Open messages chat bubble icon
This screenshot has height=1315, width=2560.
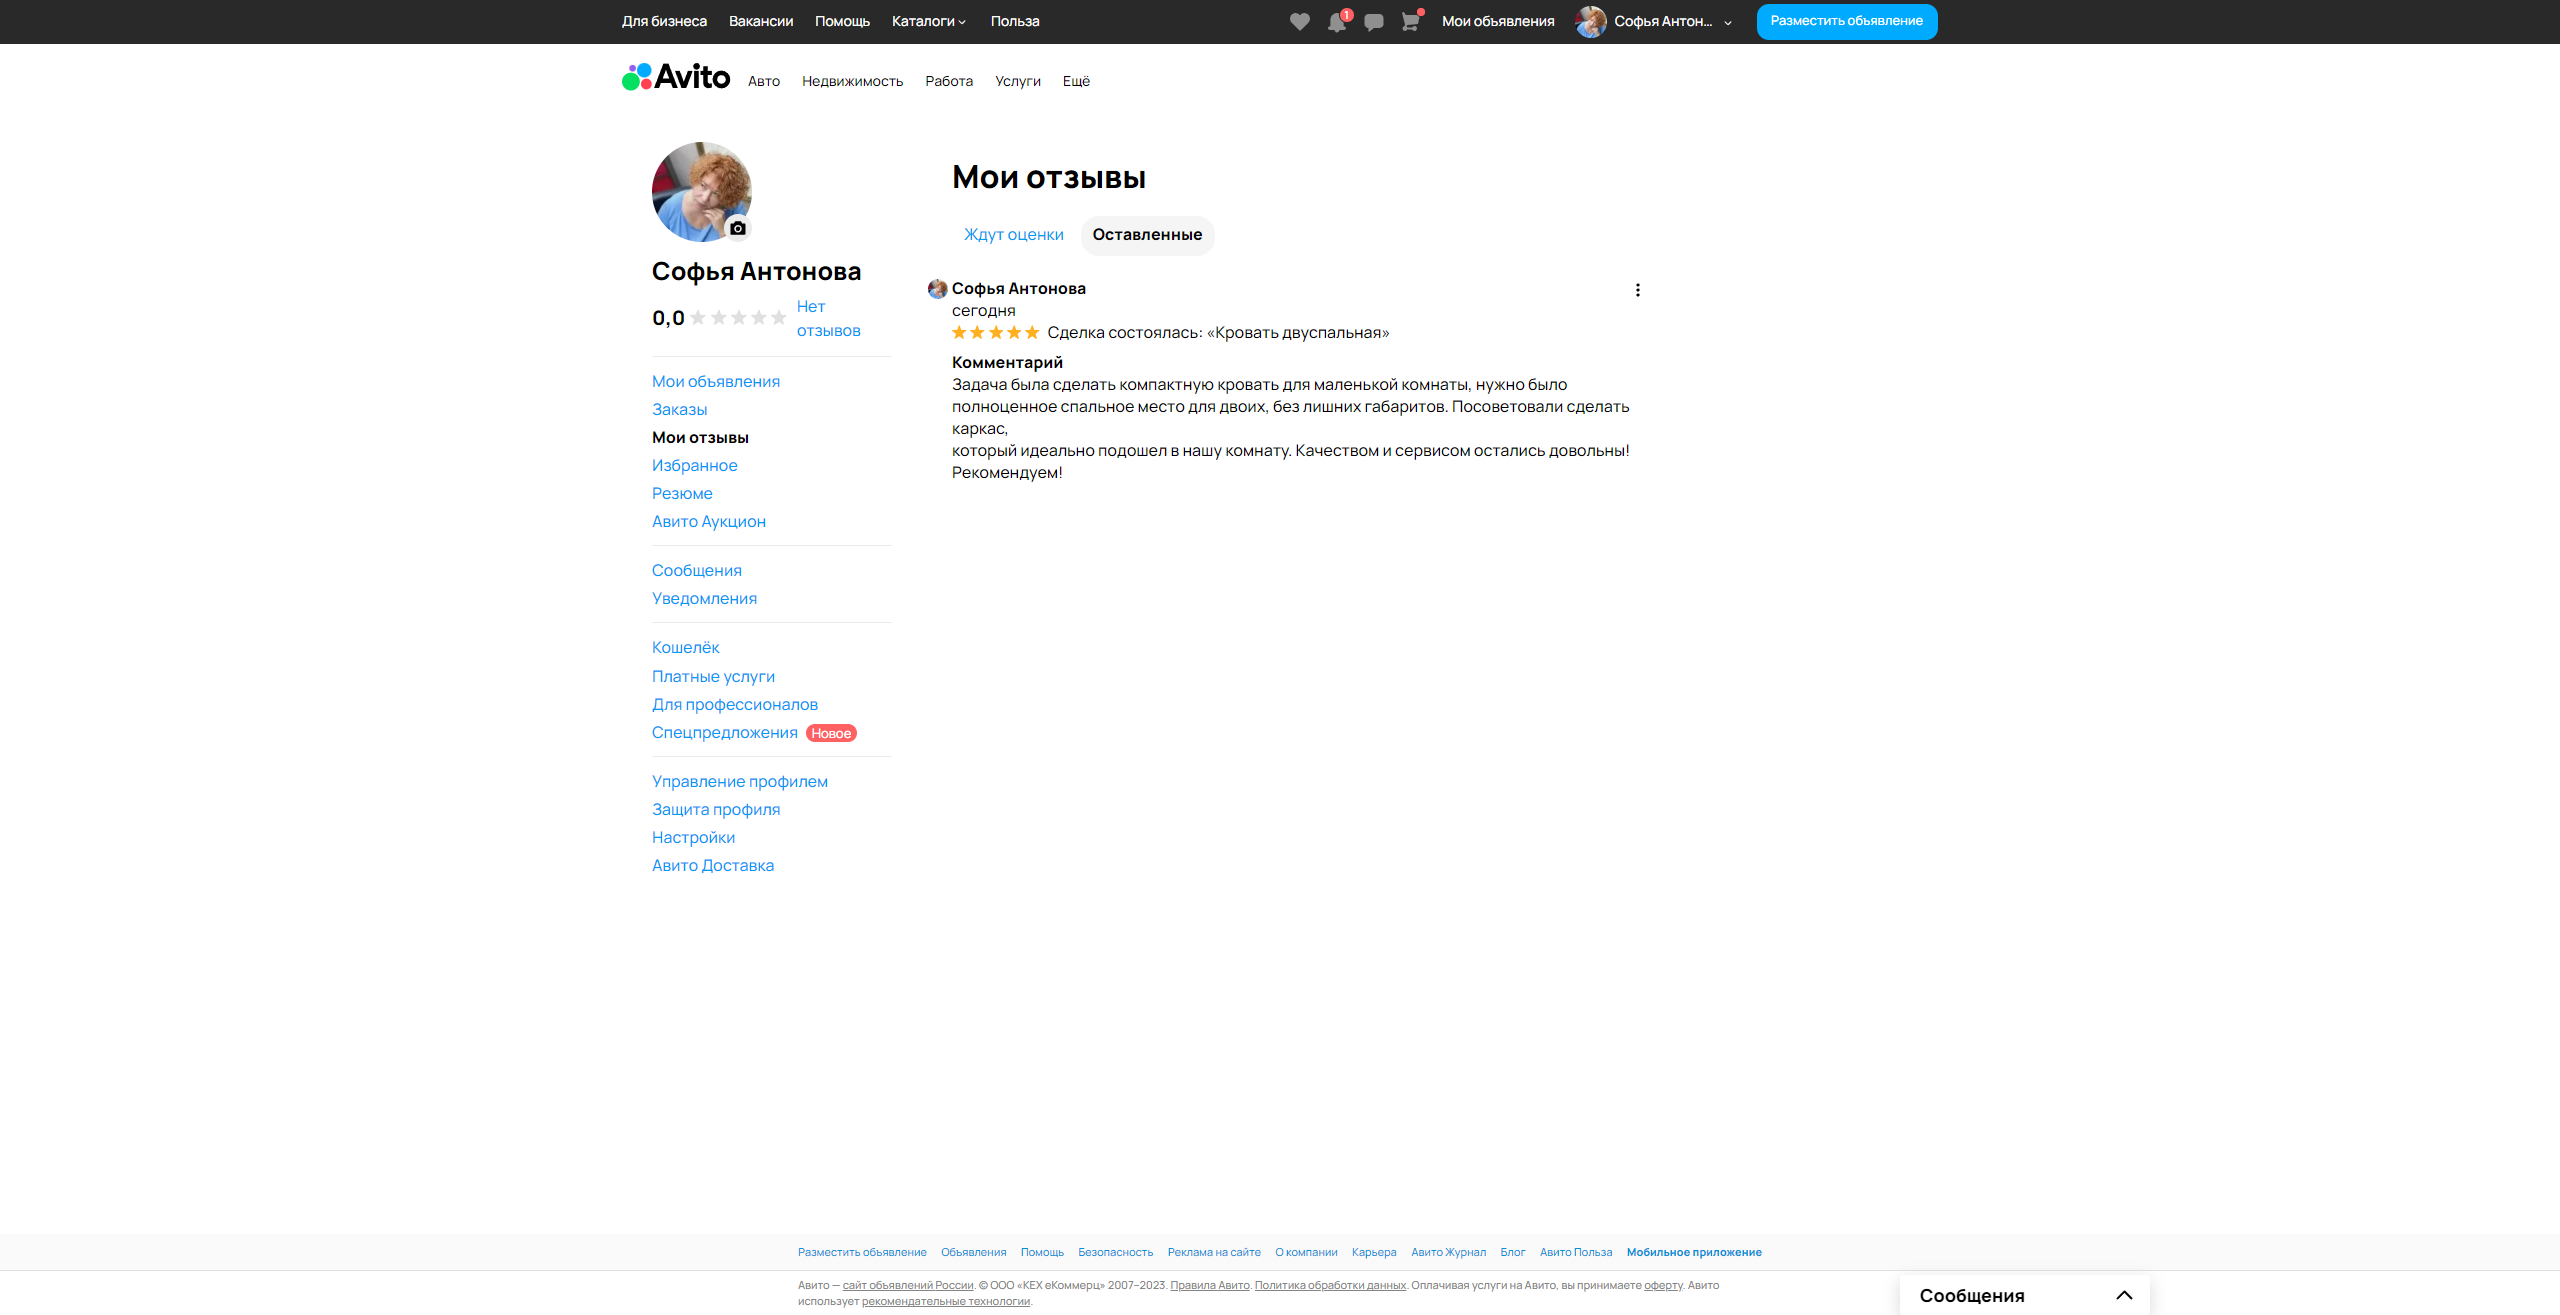coord(1374,22)
